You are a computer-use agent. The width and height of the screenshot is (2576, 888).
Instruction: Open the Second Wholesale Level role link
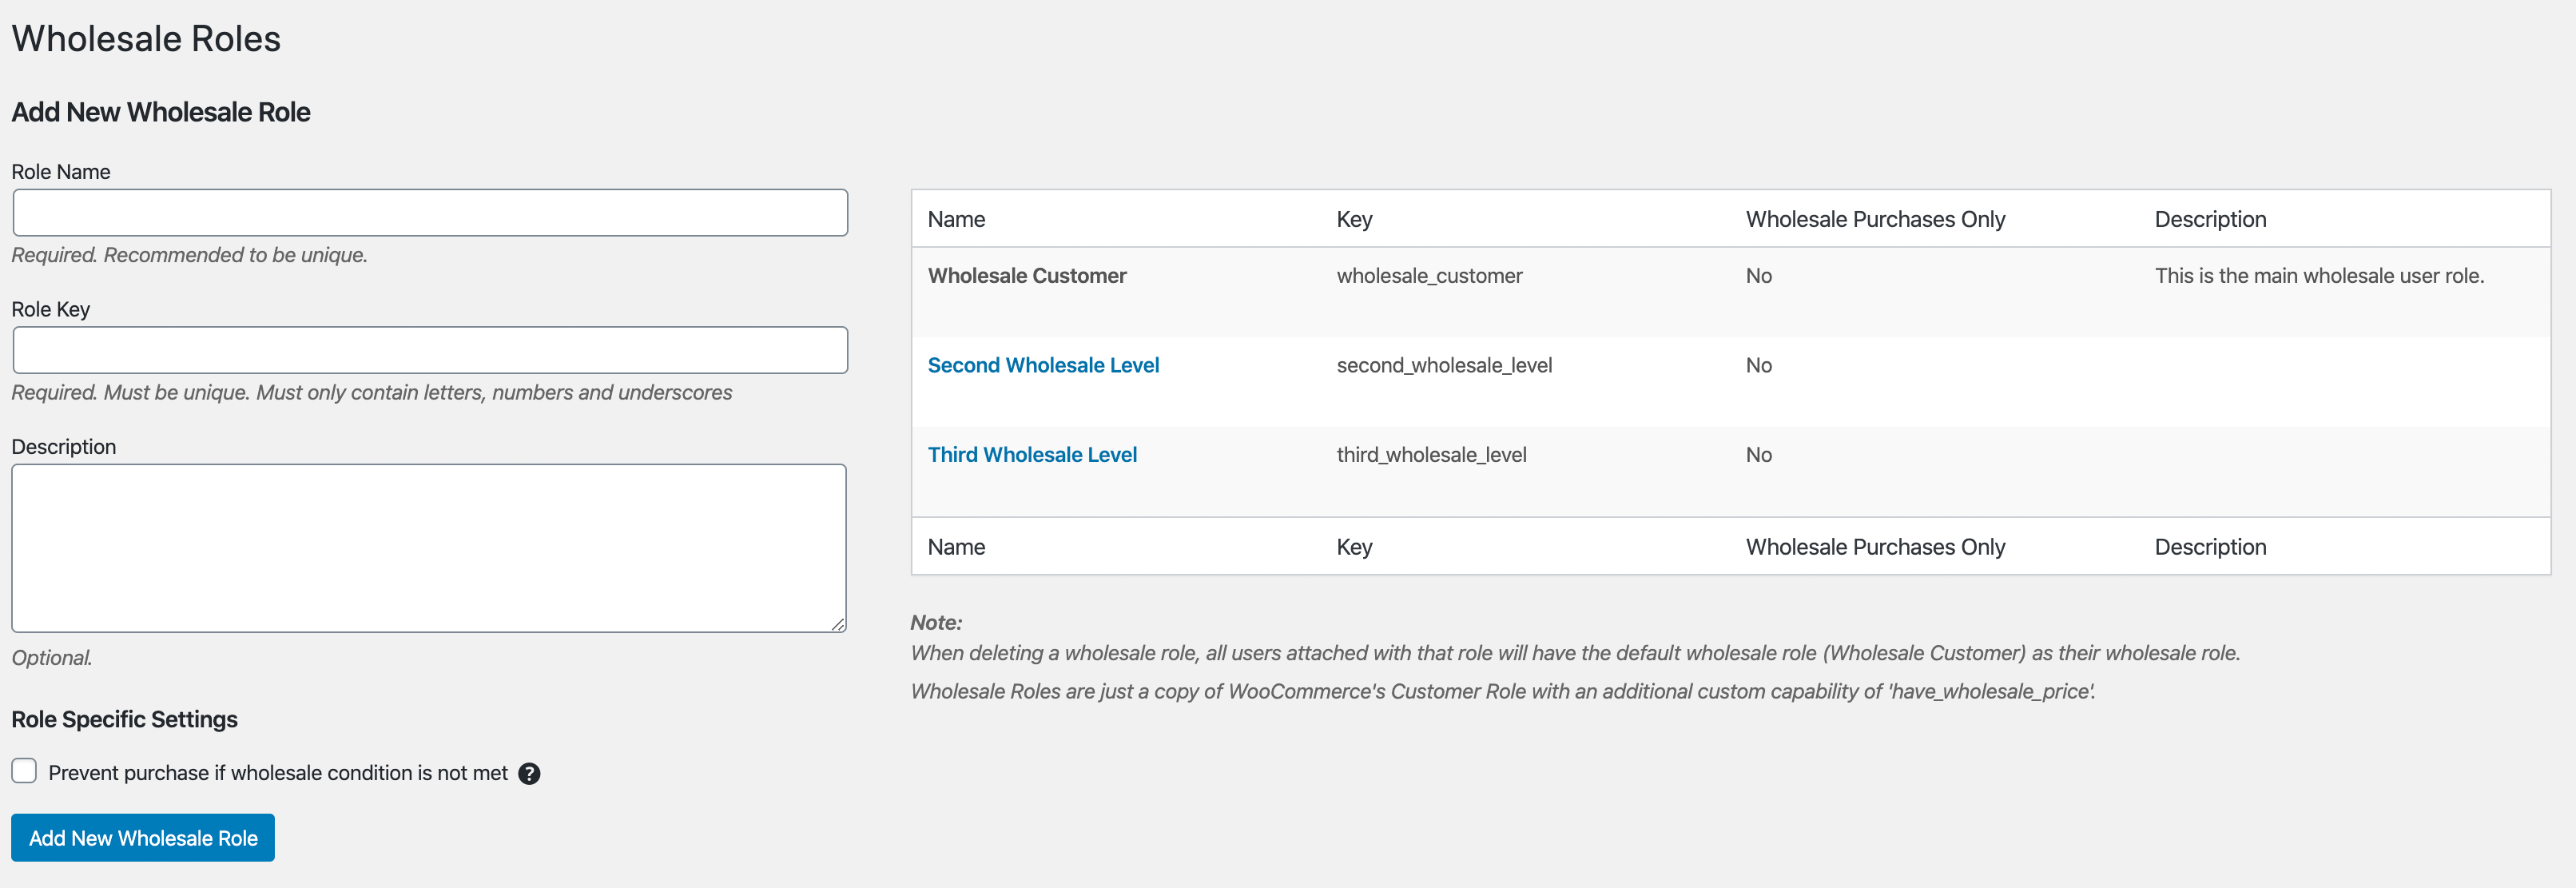(x=1043, y=365)
